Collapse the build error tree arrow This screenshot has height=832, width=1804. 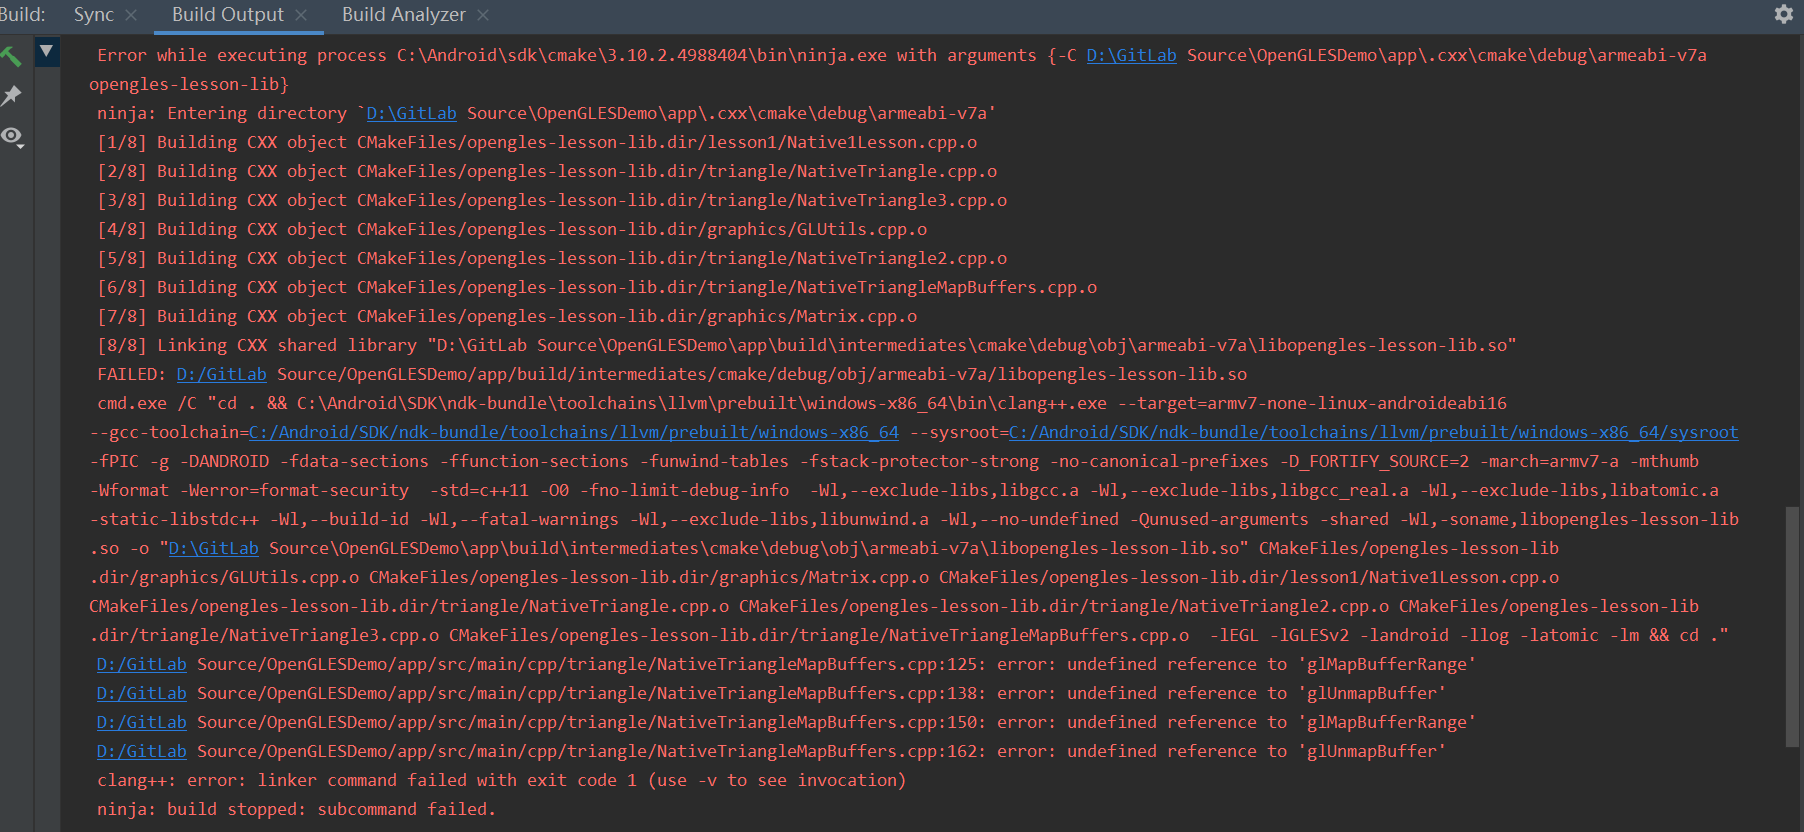point(46,51)
